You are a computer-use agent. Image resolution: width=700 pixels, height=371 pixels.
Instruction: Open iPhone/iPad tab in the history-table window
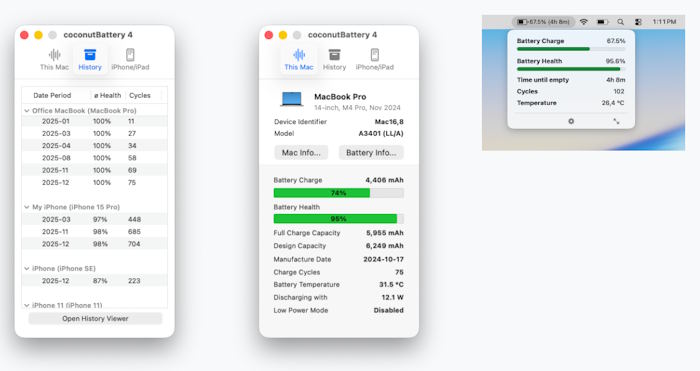pyautogui.click(x=130, y=59)
